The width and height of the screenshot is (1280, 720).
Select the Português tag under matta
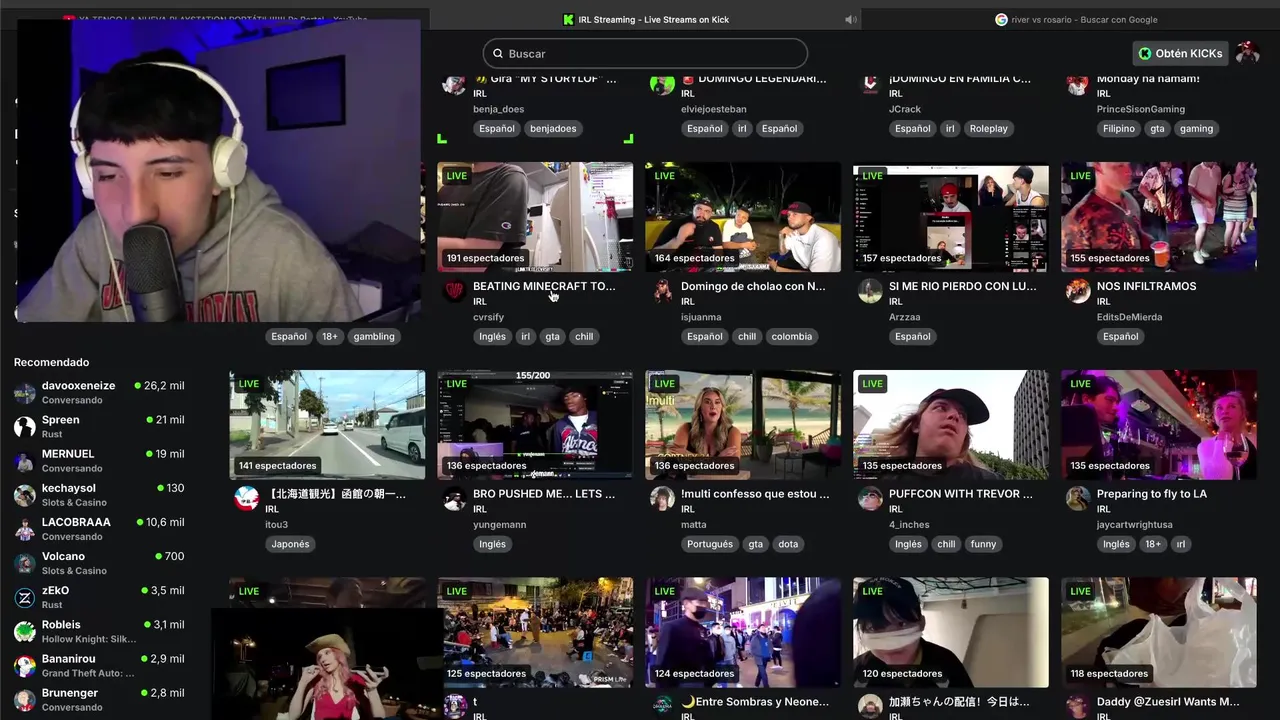(710, 544)
